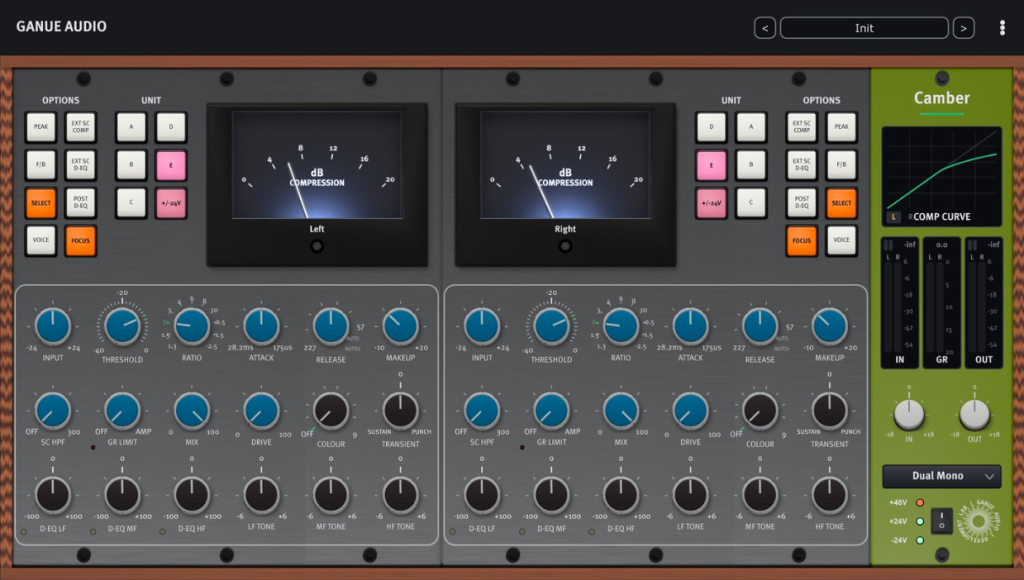Click the left channel D-EQ LF knob
The width and height of the screenshot is (1024, 580).
tap(53, 495)
